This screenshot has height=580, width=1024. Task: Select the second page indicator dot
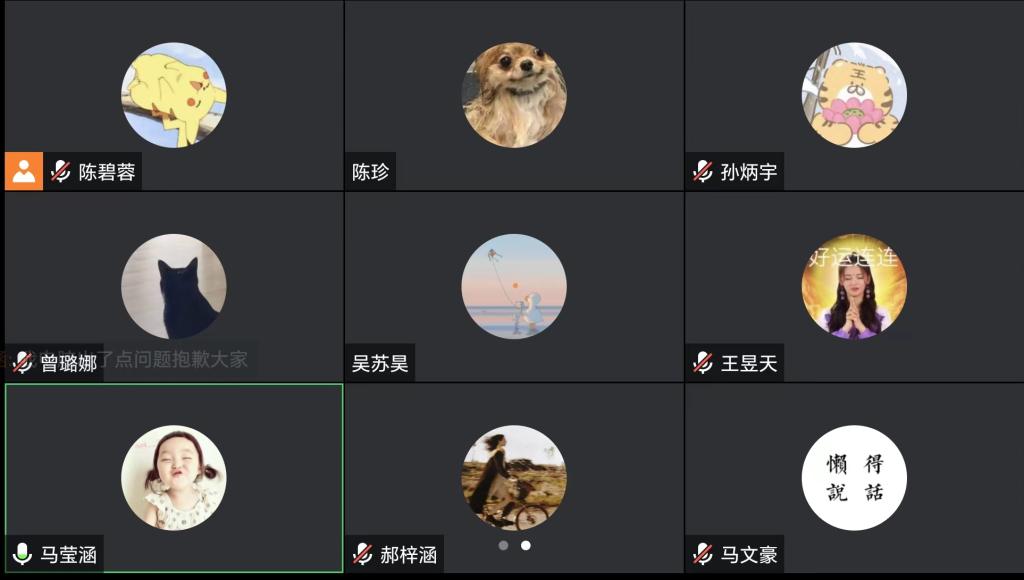click(526, 545)
